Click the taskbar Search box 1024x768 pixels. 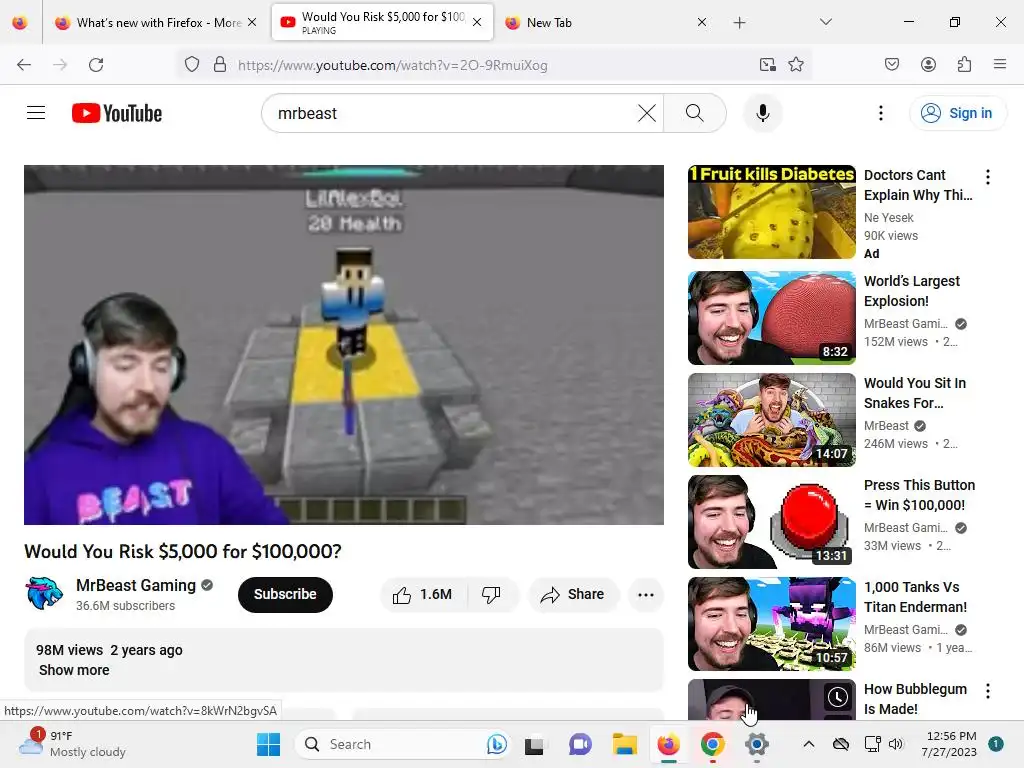[402, 744]
